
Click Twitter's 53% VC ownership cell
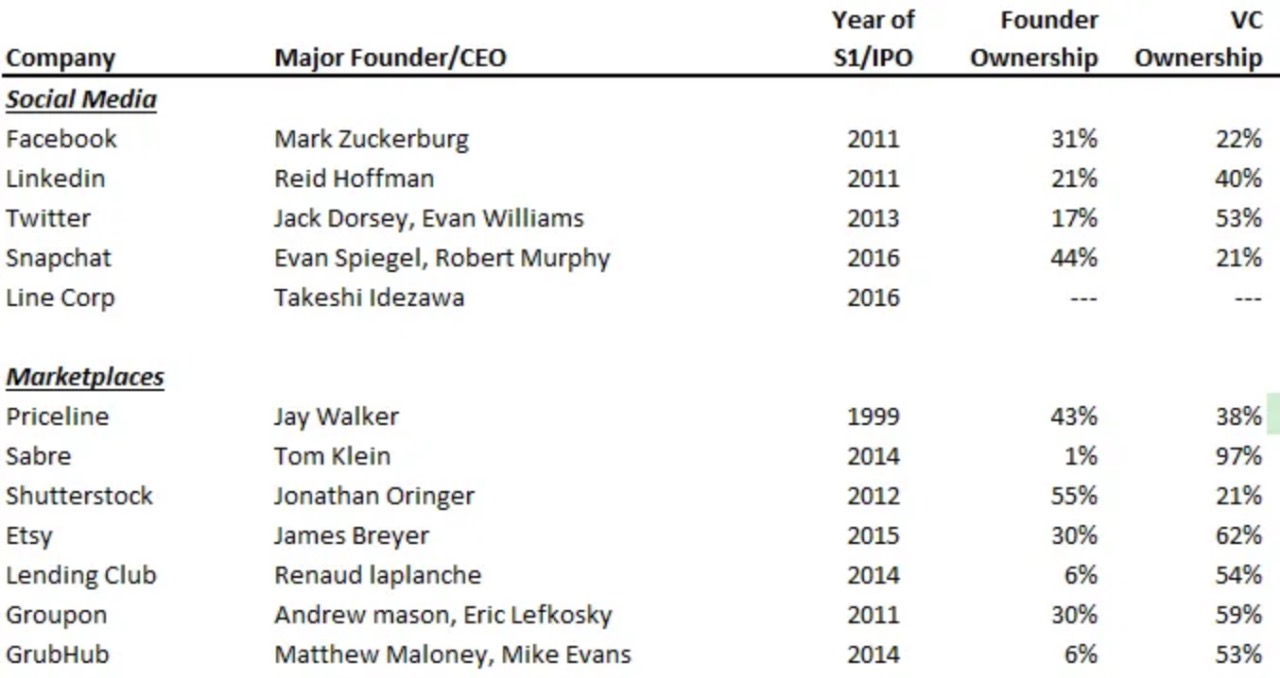pos(1238,218)
